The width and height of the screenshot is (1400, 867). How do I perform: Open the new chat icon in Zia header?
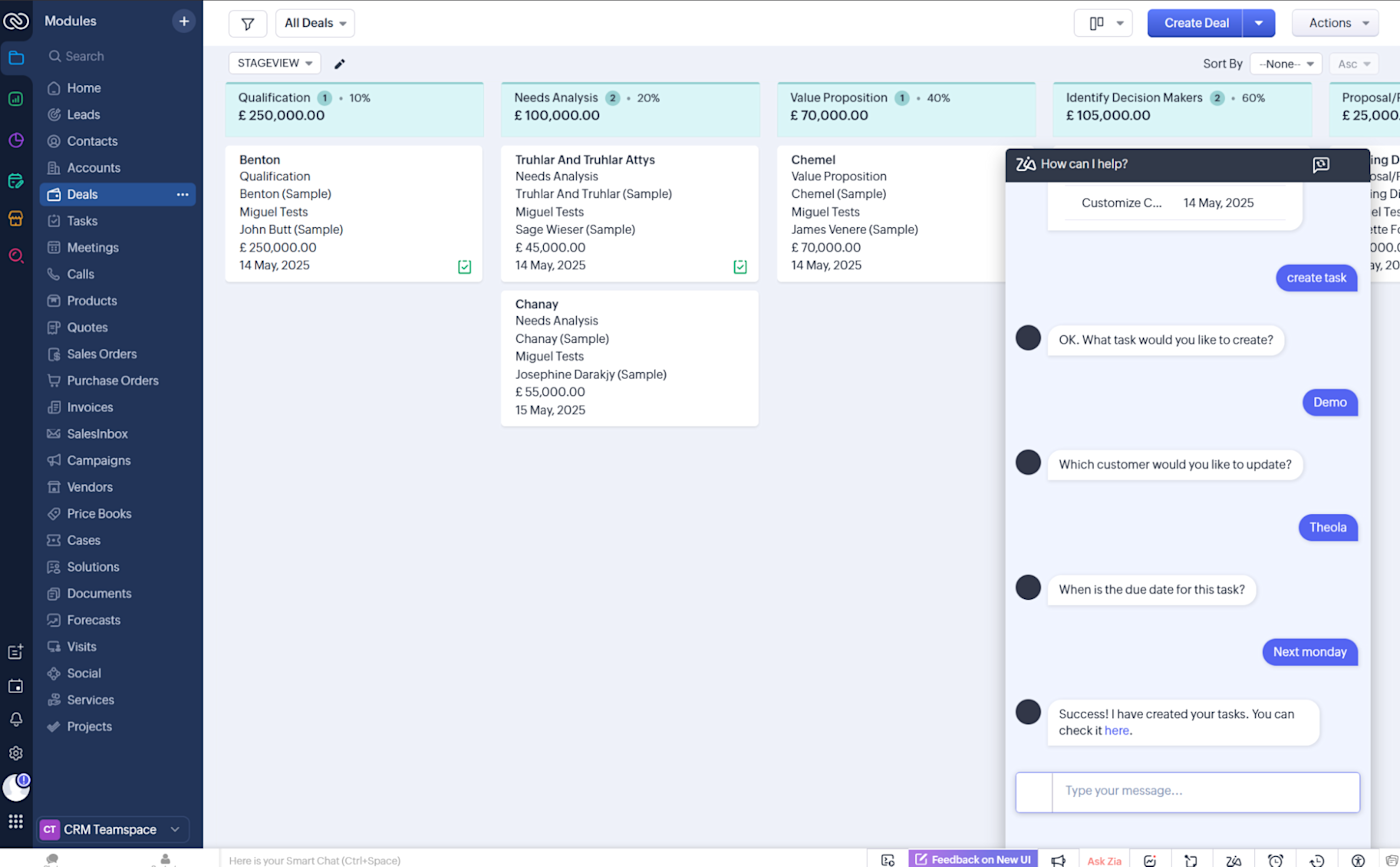coord(1321,165)
